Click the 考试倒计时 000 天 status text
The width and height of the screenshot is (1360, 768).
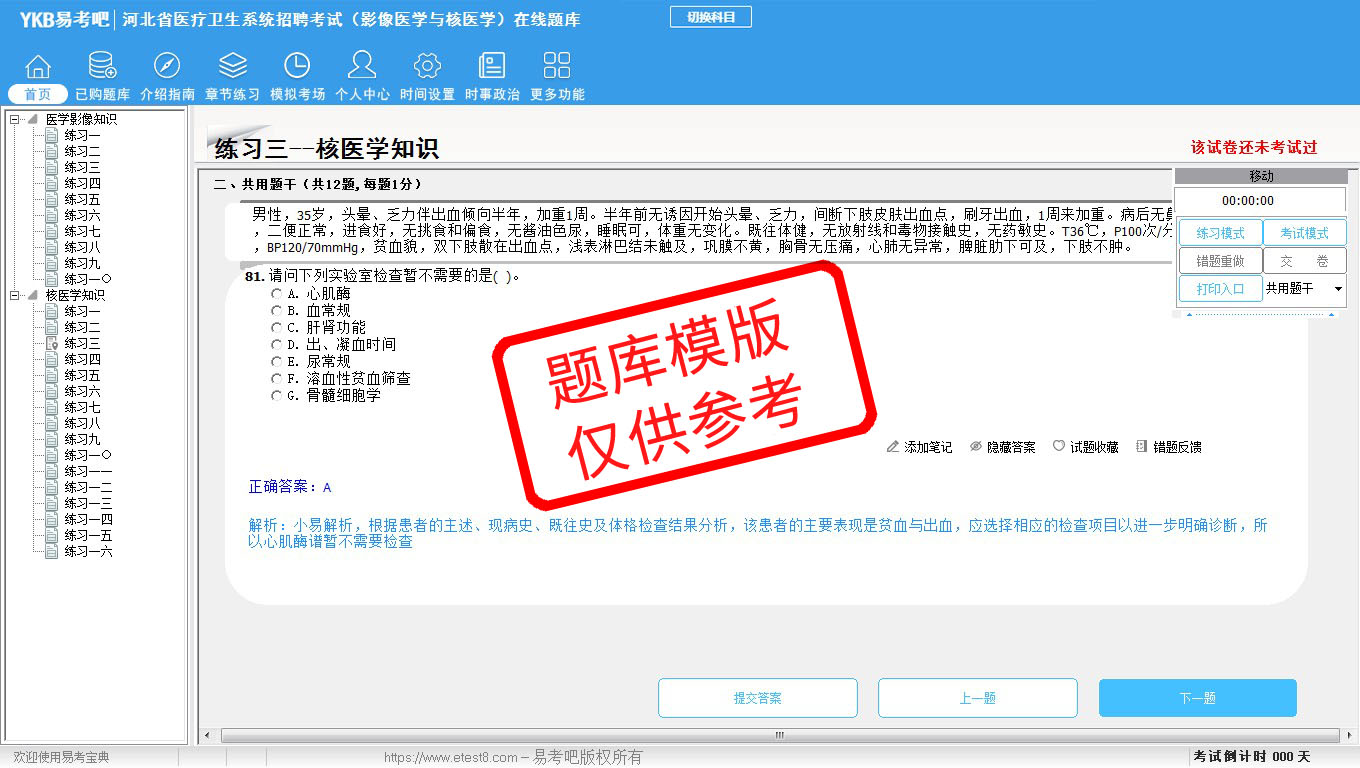[x=1251, y=757]
